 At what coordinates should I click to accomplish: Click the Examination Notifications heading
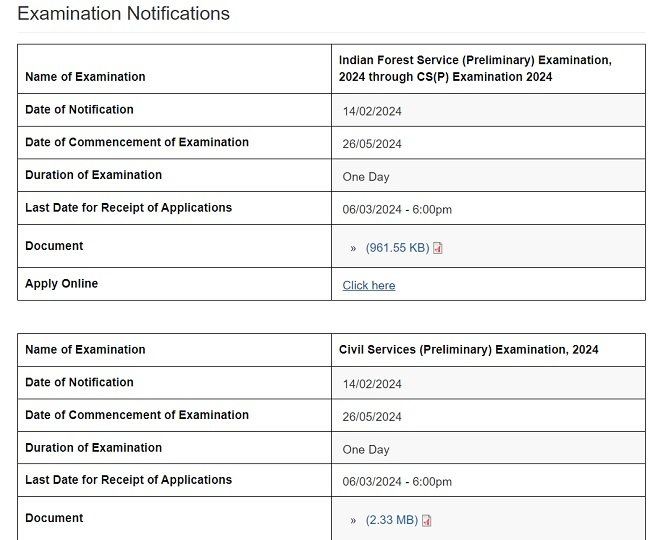tap(123, 14)
